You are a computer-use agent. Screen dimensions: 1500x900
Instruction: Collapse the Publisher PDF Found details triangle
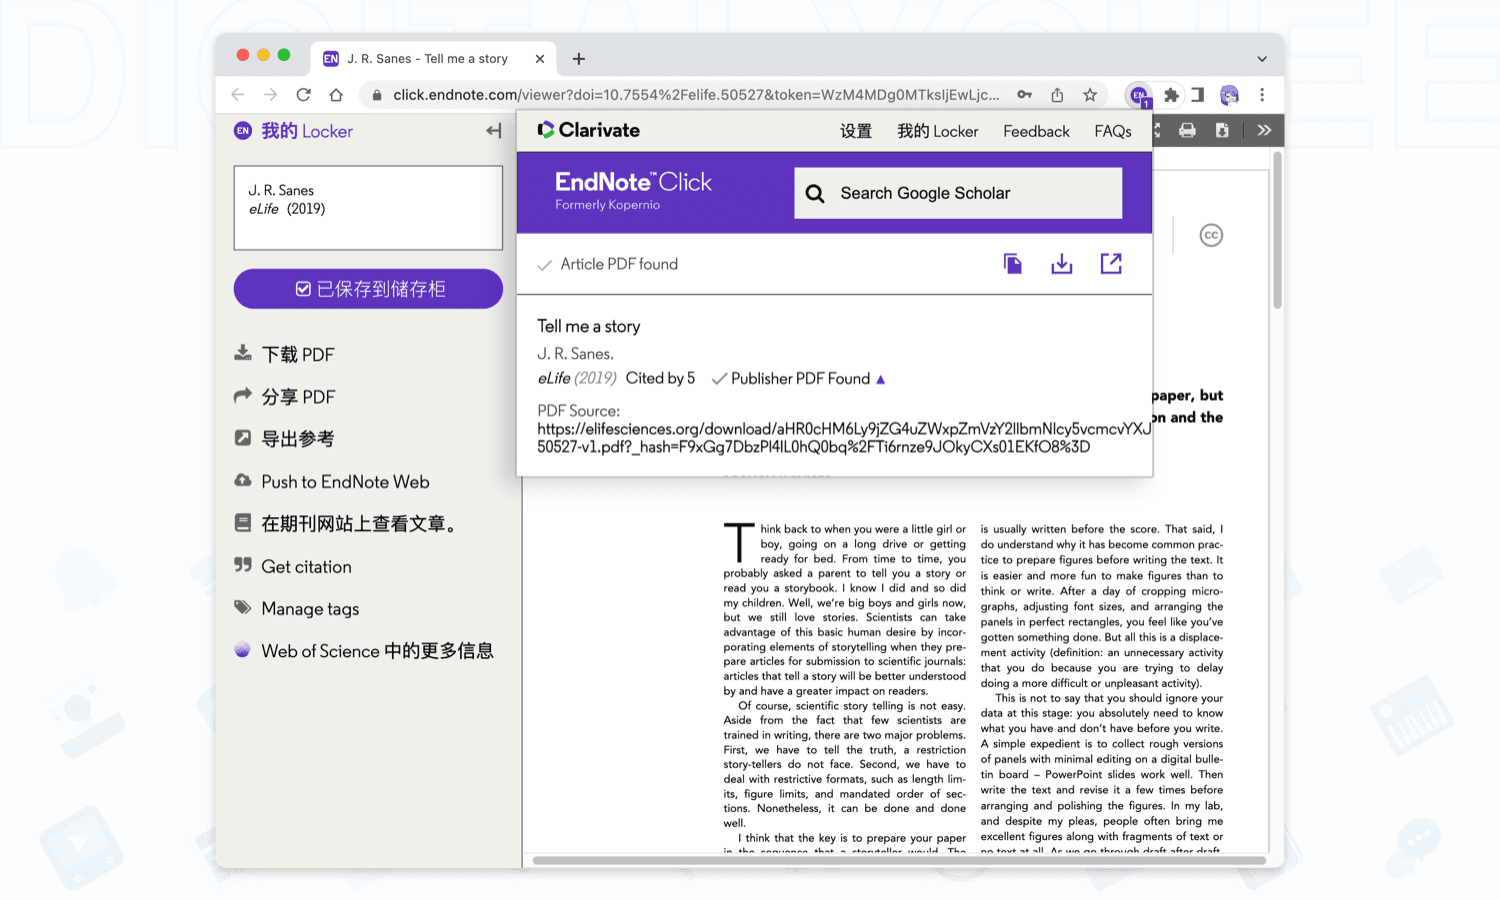tap(880, 378)
